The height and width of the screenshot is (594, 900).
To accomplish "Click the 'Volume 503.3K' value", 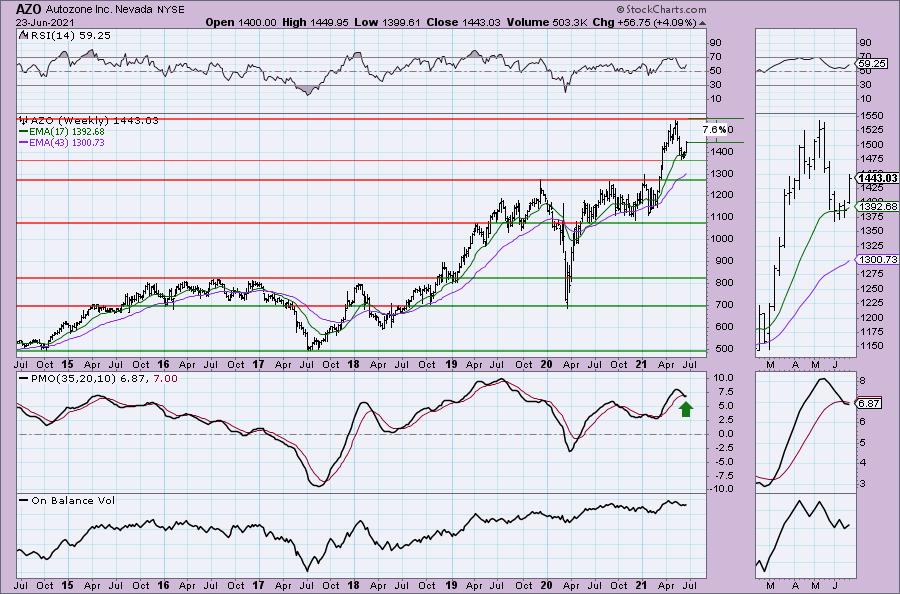I will (546, 22).
